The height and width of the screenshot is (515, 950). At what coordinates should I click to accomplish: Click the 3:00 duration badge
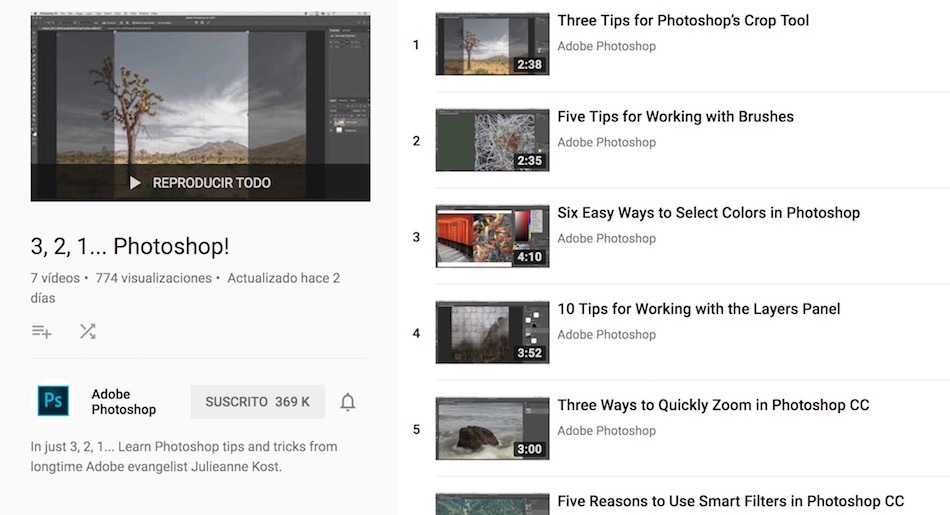tap(529, 449)
